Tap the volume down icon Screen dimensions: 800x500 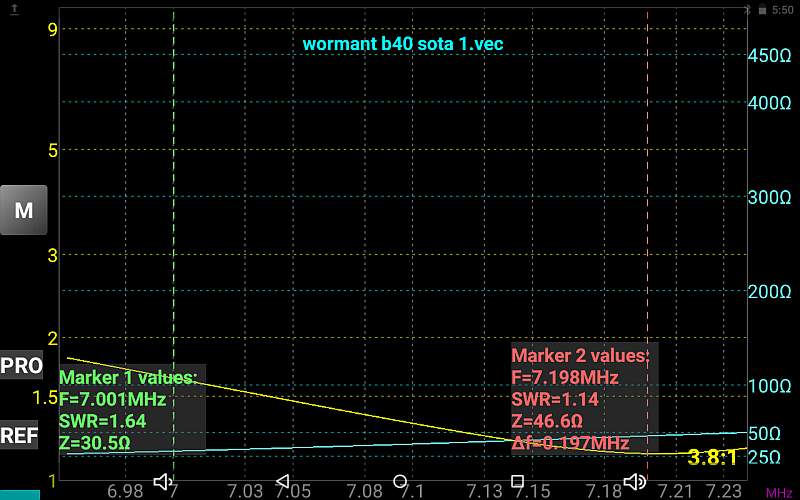(164, 482)
